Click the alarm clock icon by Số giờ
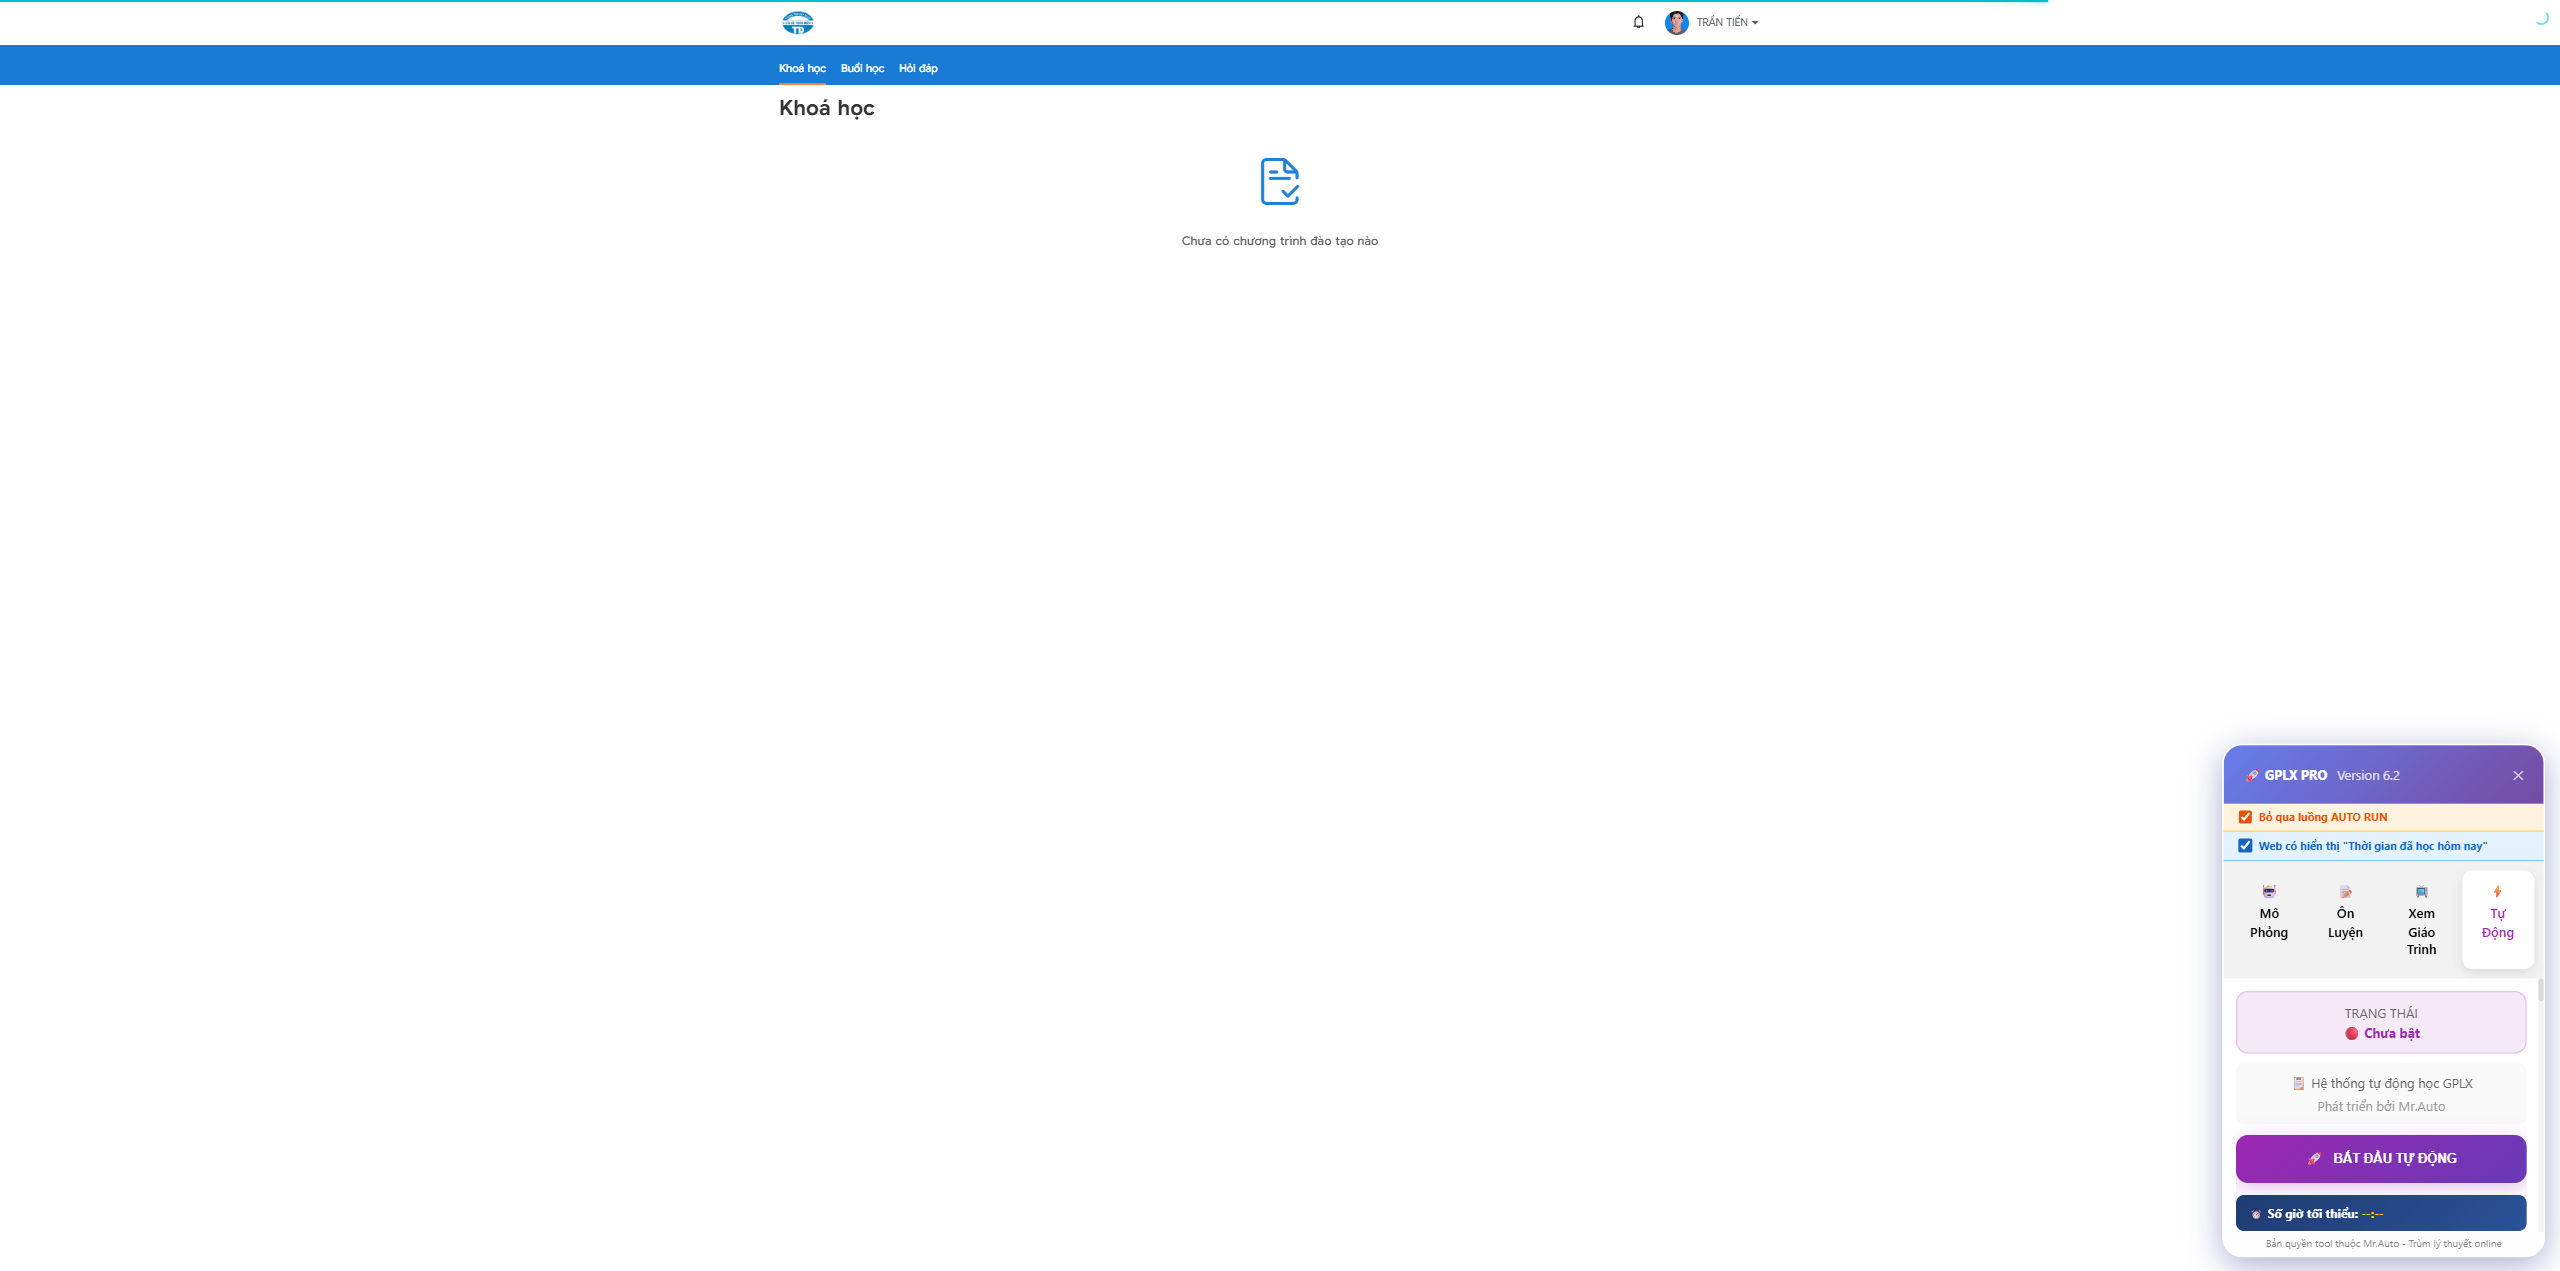 pos(2256,1214)
